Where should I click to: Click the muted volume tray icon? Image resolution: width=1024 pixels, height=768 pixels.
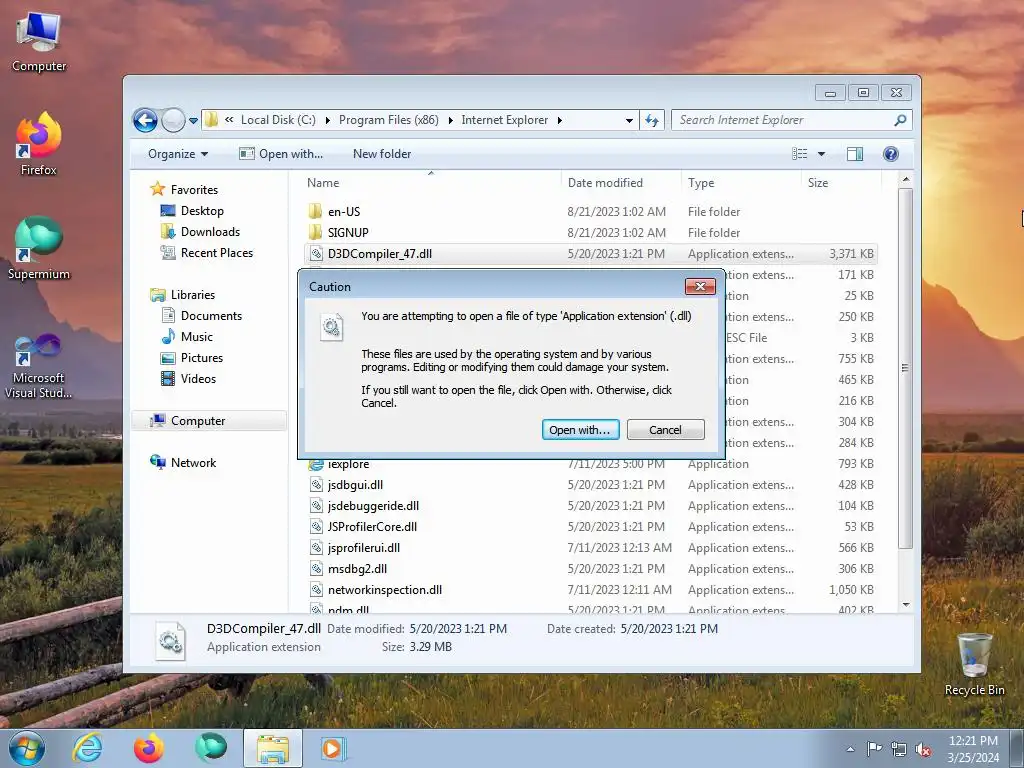pyautogui.click(x=923, y=750)
